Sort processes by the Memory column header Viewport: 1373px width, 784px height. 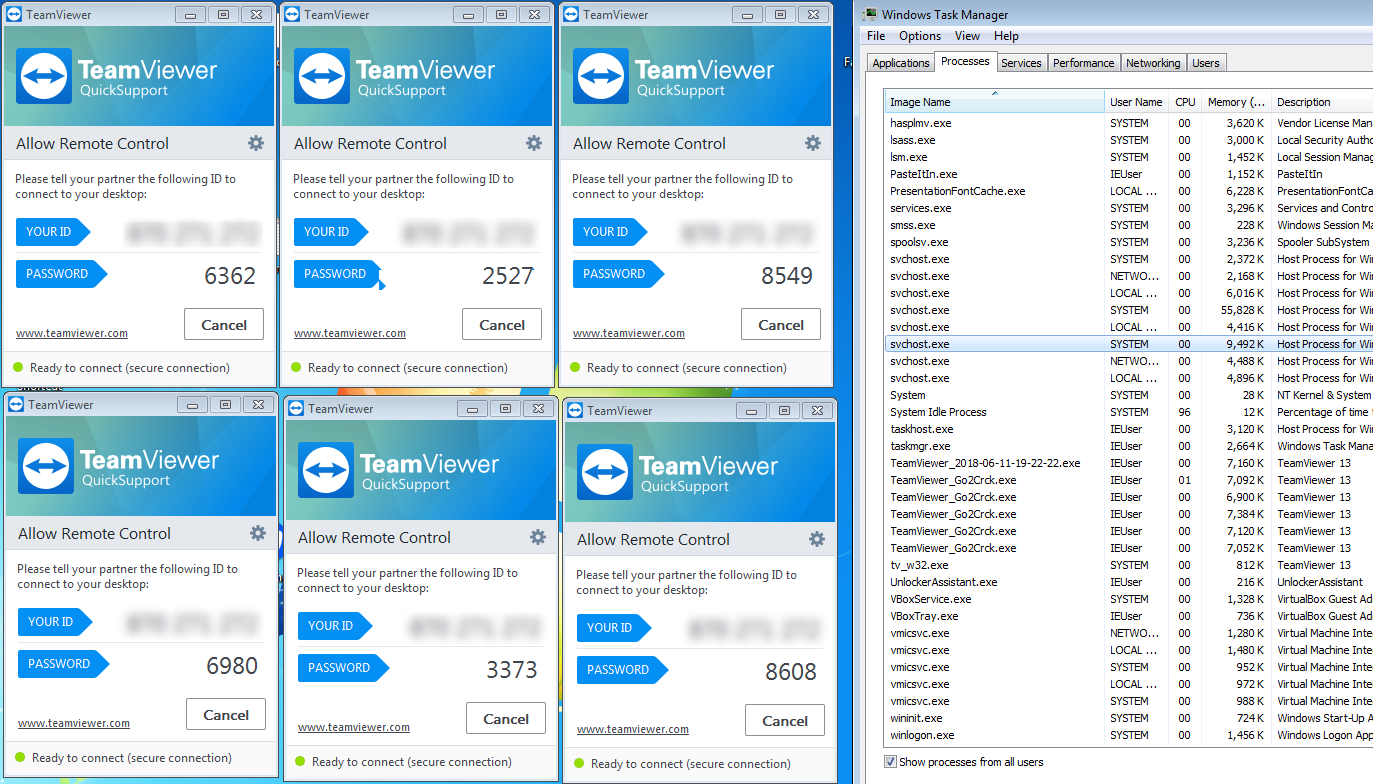point(1236,102)
